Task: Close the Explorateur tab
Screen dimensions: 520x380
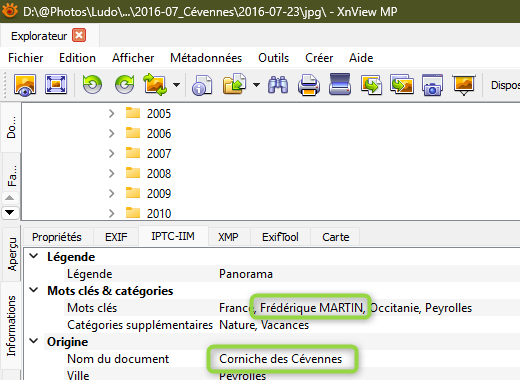Action: [79, 35]
